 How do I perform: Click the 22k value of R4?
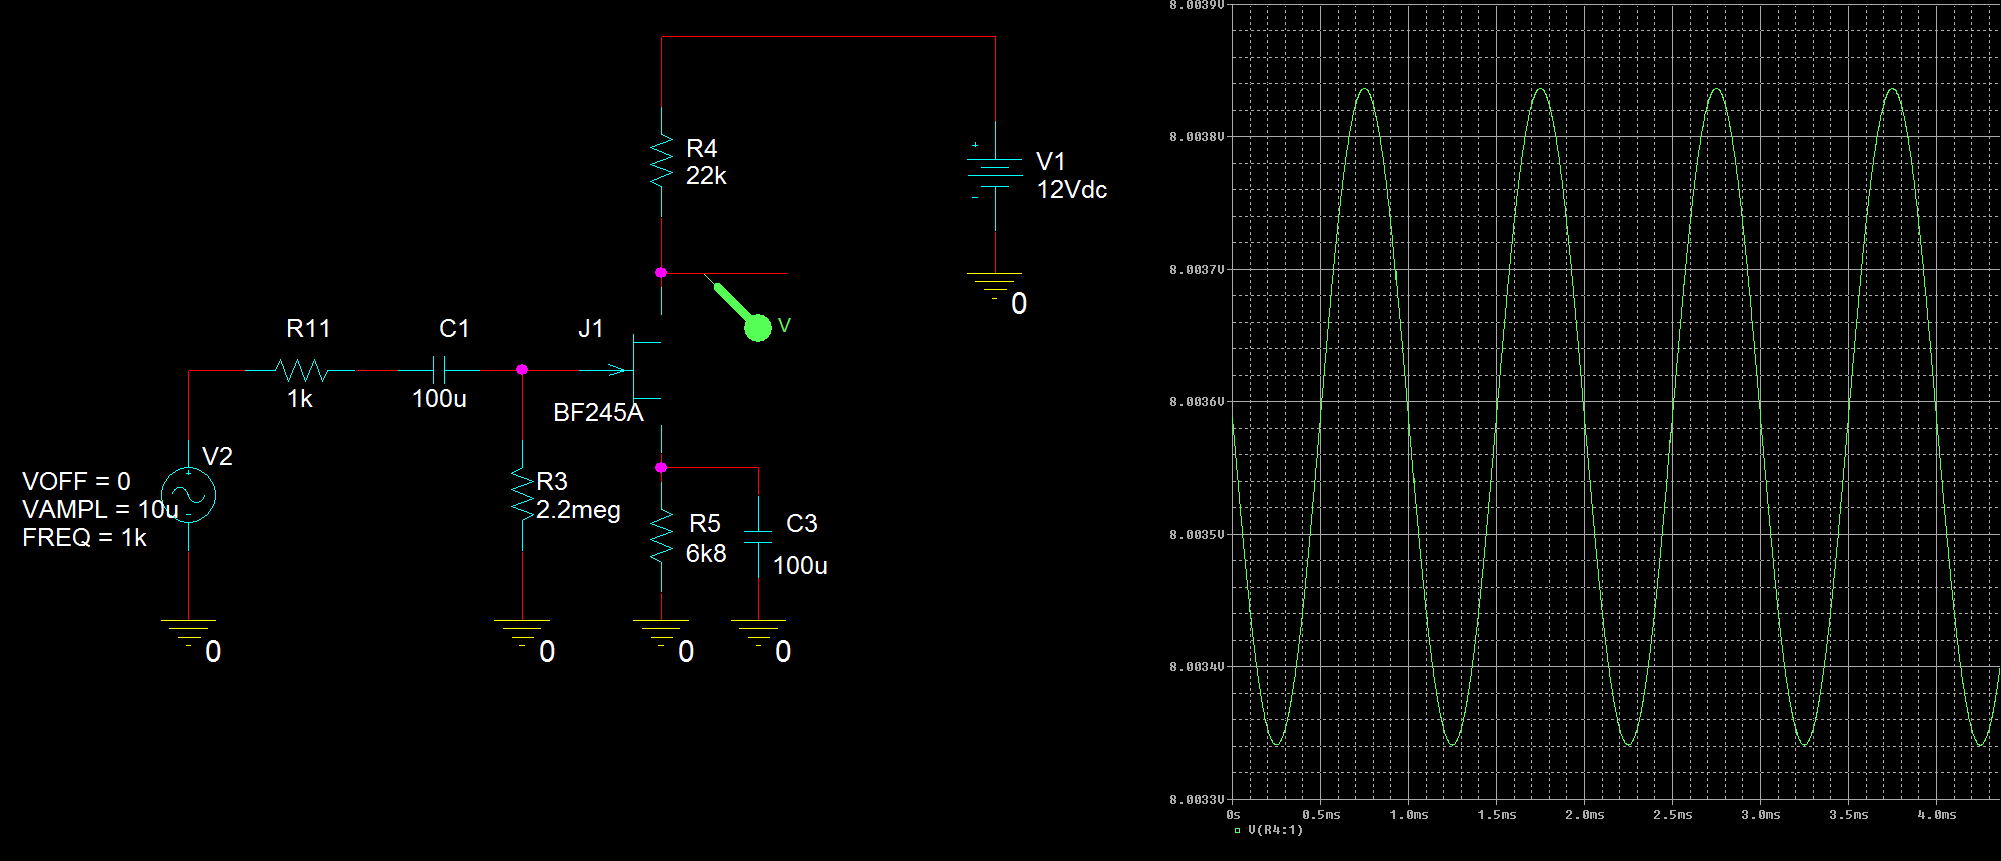point(706,176)
